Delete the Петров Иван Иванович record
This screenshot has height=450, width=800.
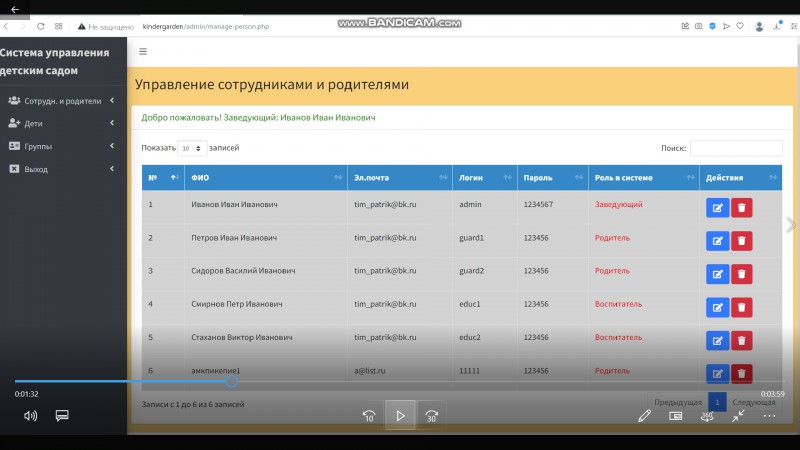tap(741, 241)
